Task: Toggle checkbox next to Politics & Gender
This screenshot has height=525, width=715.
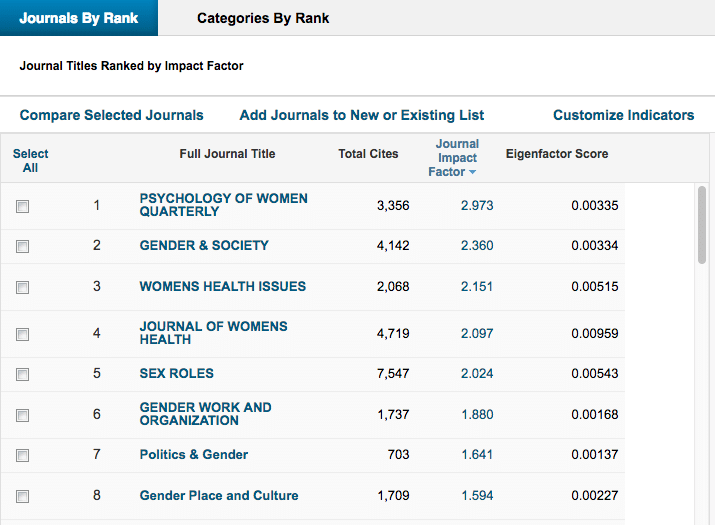Action: click(x=23, y=455)
